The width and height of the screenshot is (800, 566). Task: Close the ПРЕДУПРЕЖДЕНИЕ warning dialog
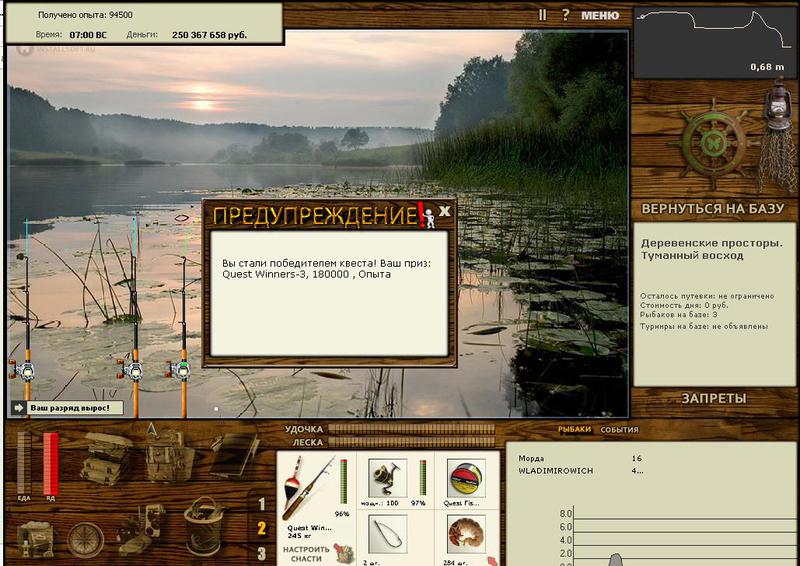(x=445, y=211)
